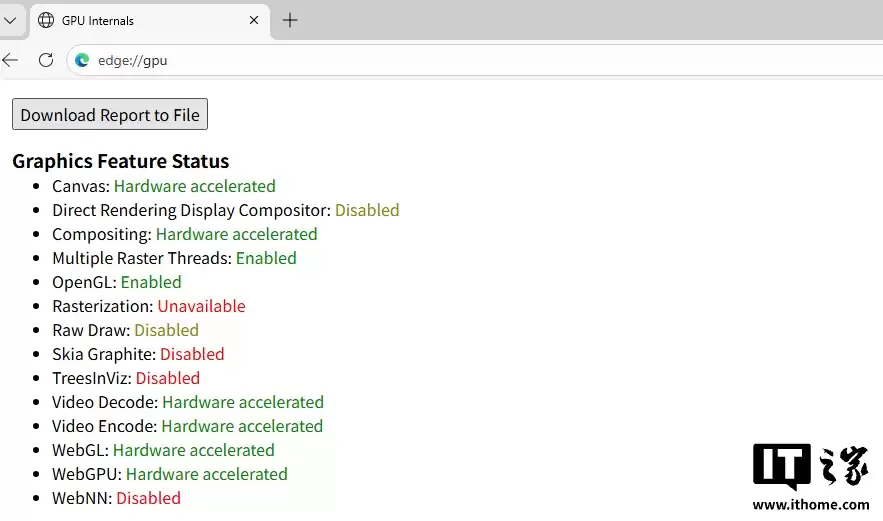Click the Video Decode status line

pos(188,402)
